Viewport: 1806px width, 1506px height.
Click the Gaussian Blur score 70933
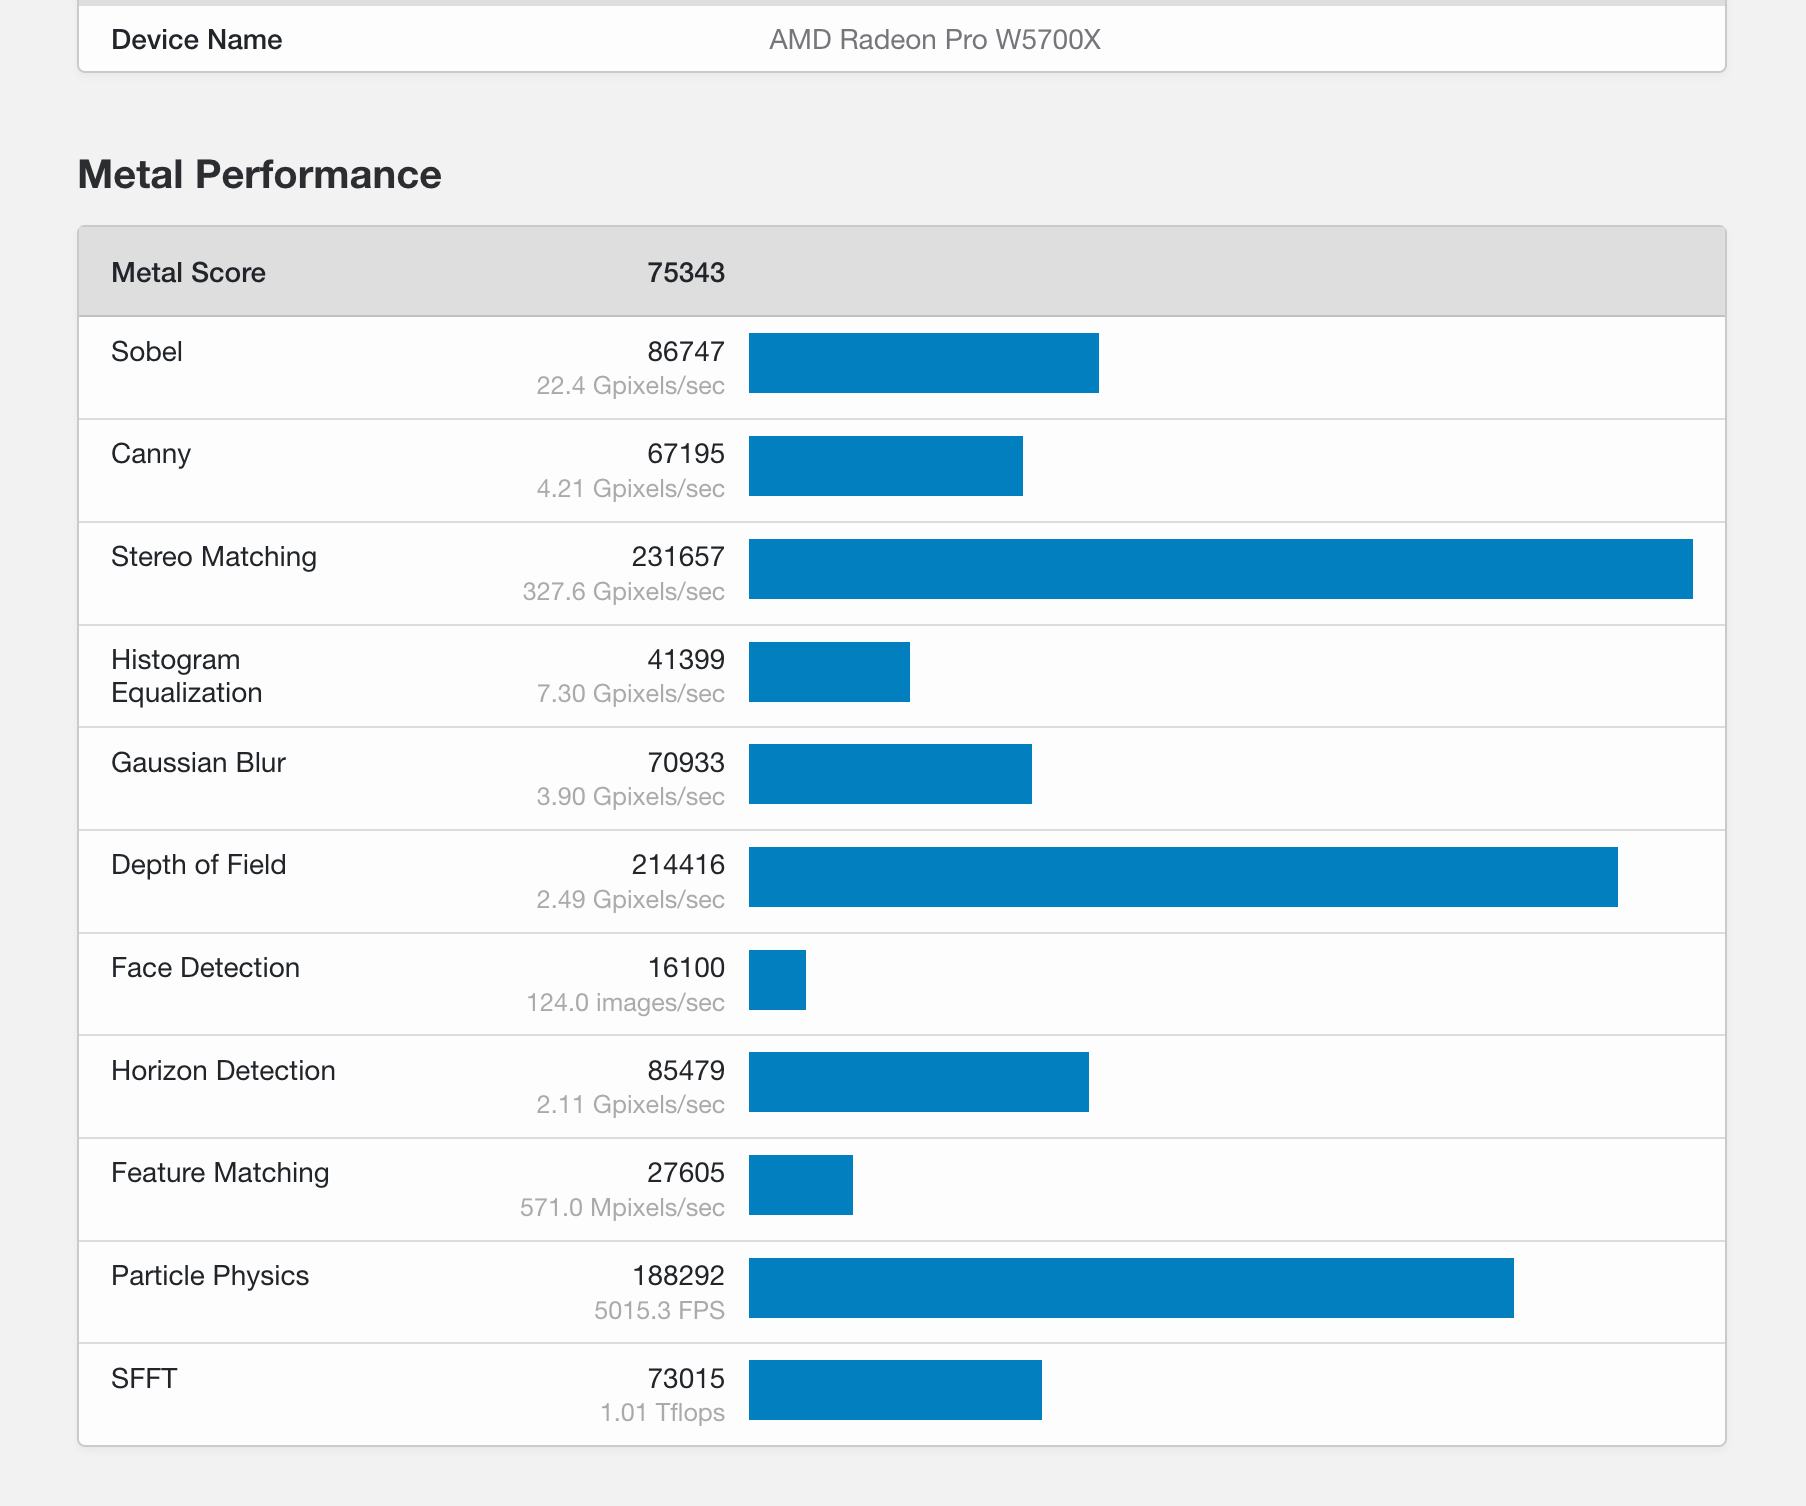point(685,762)
